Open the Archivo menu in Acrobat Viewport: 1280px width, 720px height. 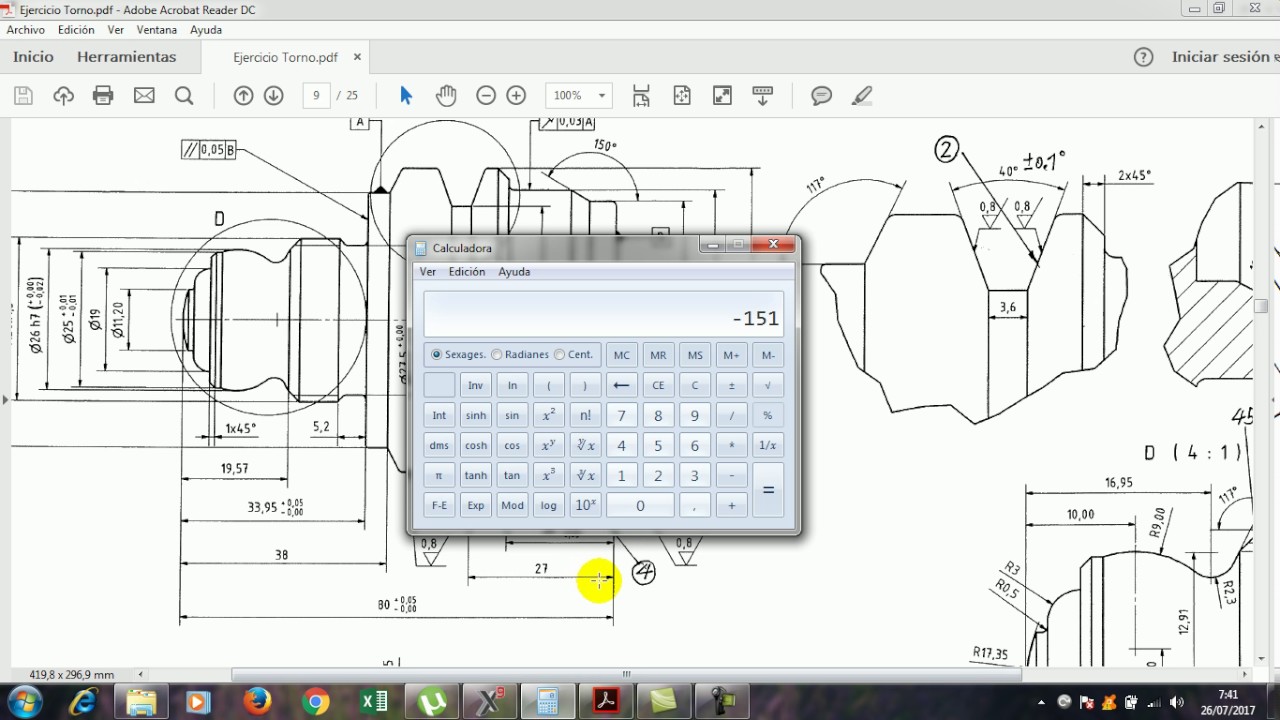point(26,30)
